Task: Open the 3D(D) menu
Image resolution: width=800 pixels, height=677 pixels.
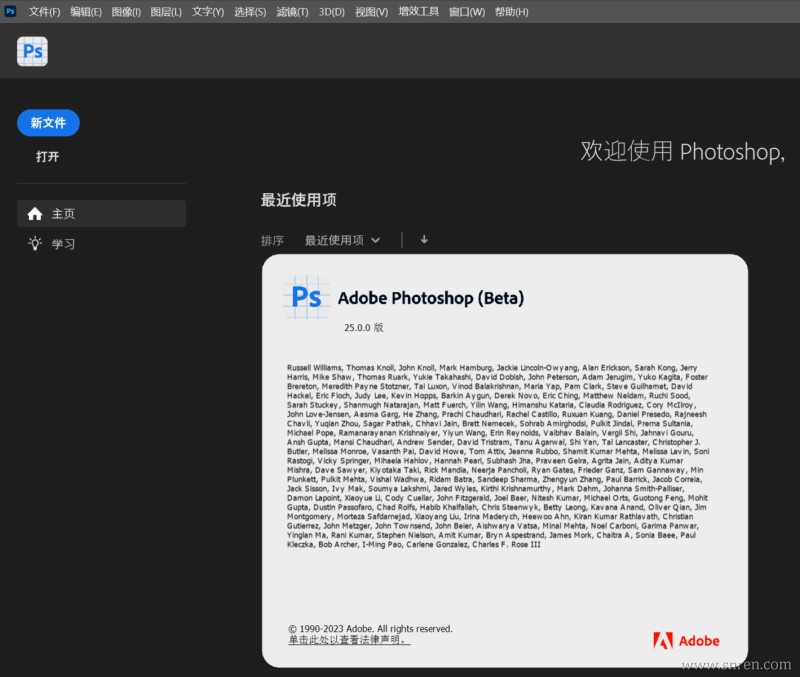Action: pos(332,12)
